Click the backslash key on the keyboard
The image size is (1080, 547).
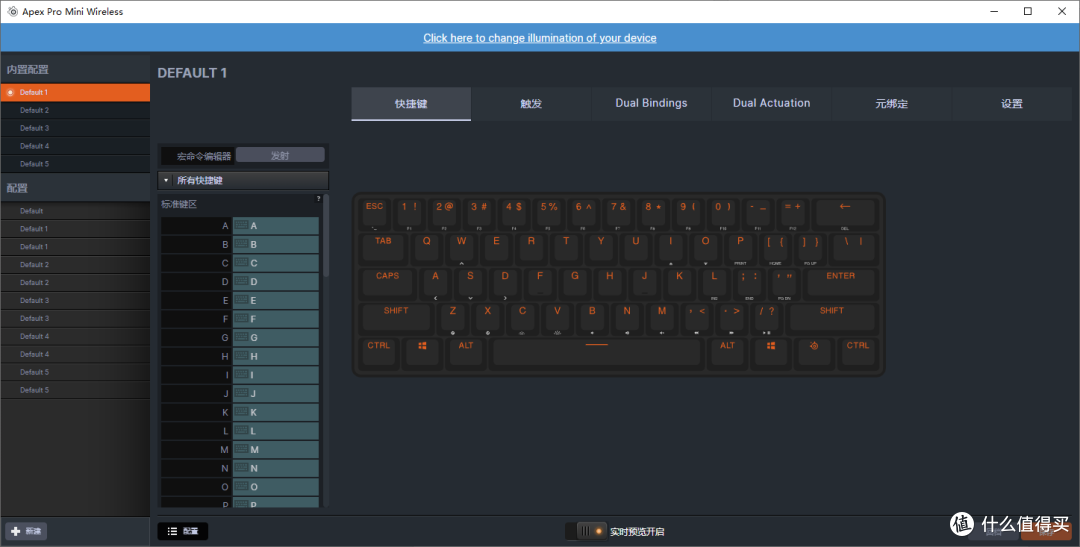click(x=854, y=247)
